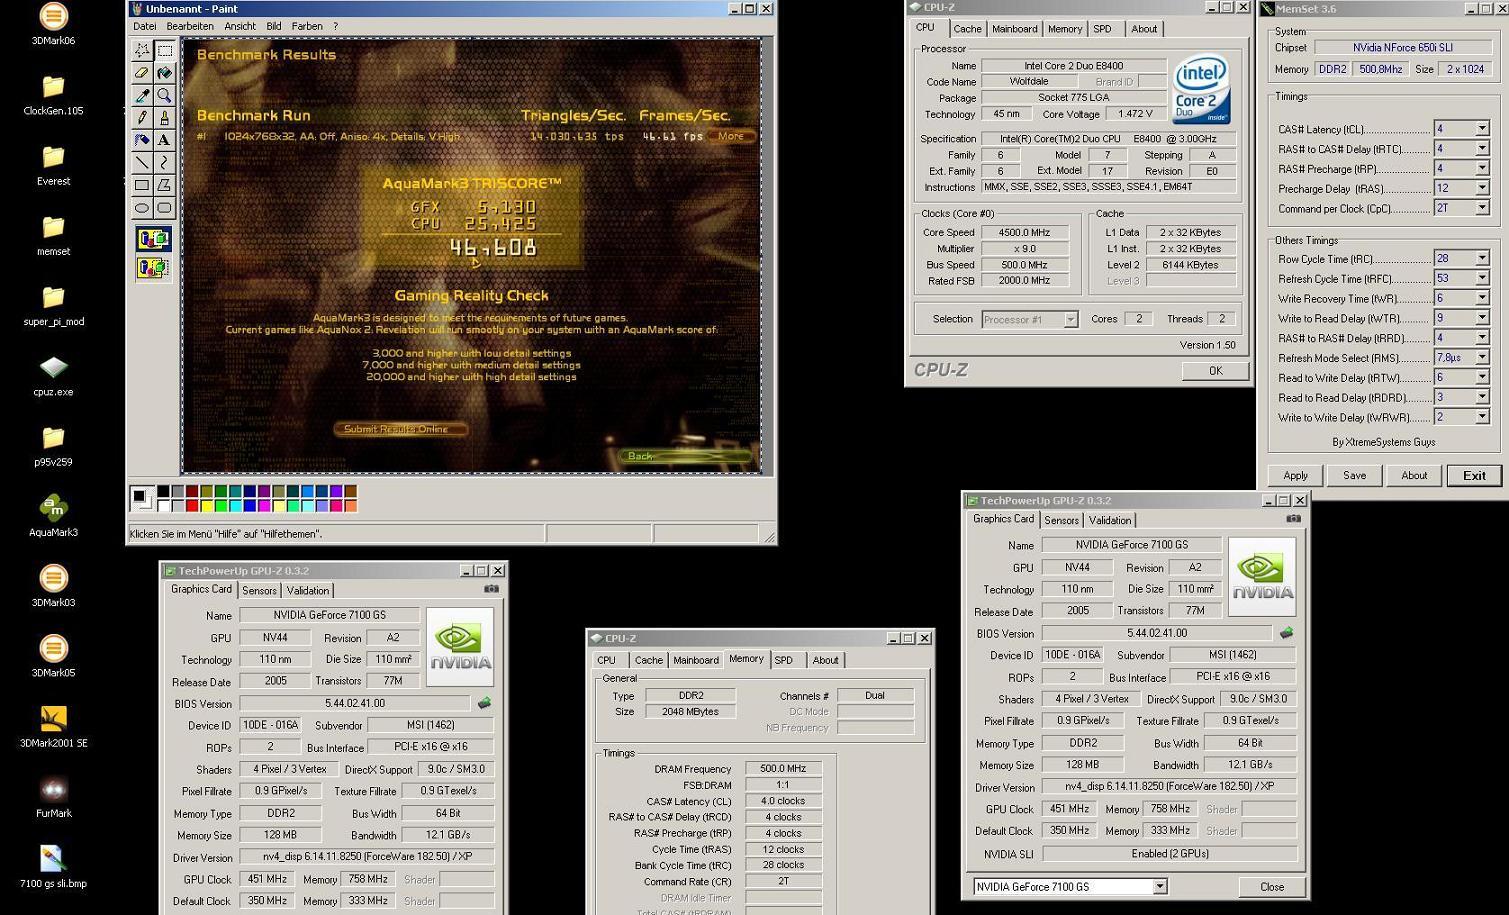Select the Polygon tool in Paint
The width and height of the screenshot is (1509, 915).
coord(164,185)
